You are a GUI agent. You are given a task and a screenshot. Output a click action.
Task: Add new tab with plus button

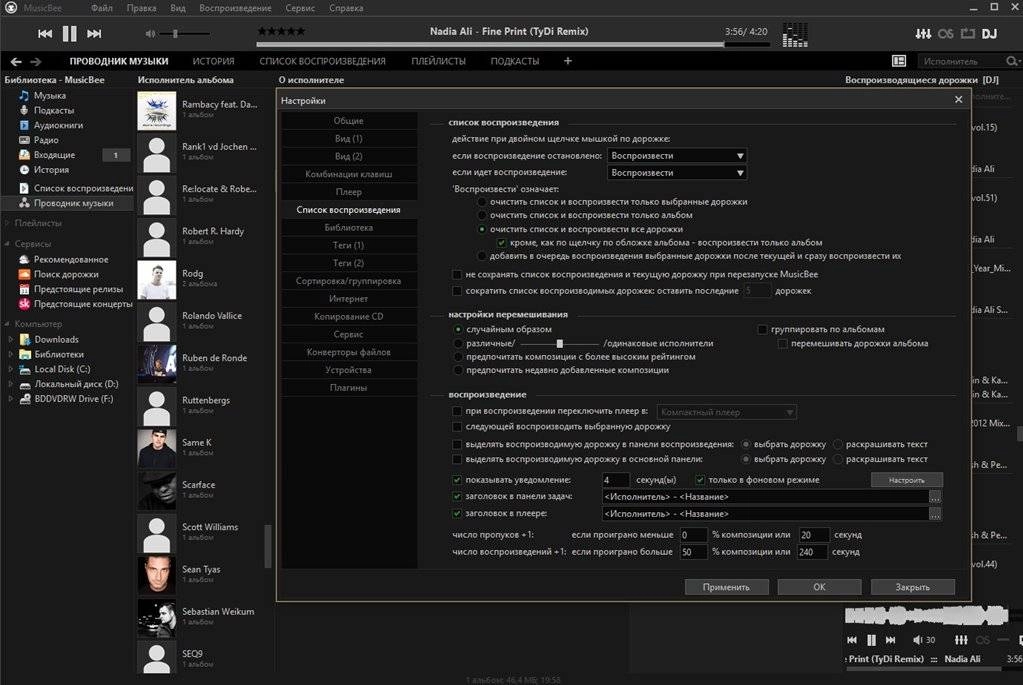568,61
